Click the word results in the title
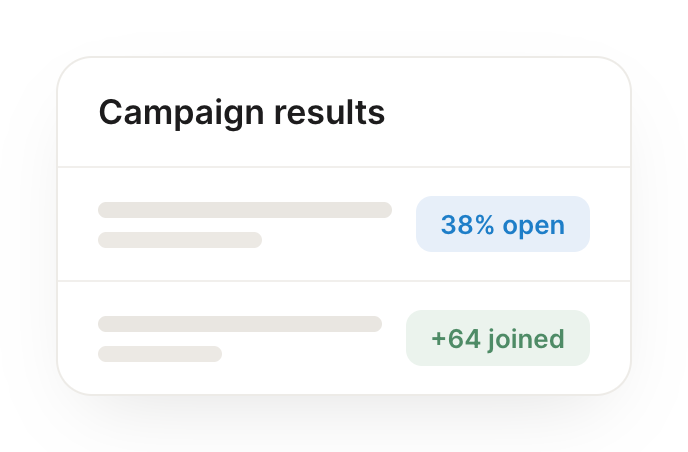The height and width of the screenshot is (452, 688). click(330, 112)
